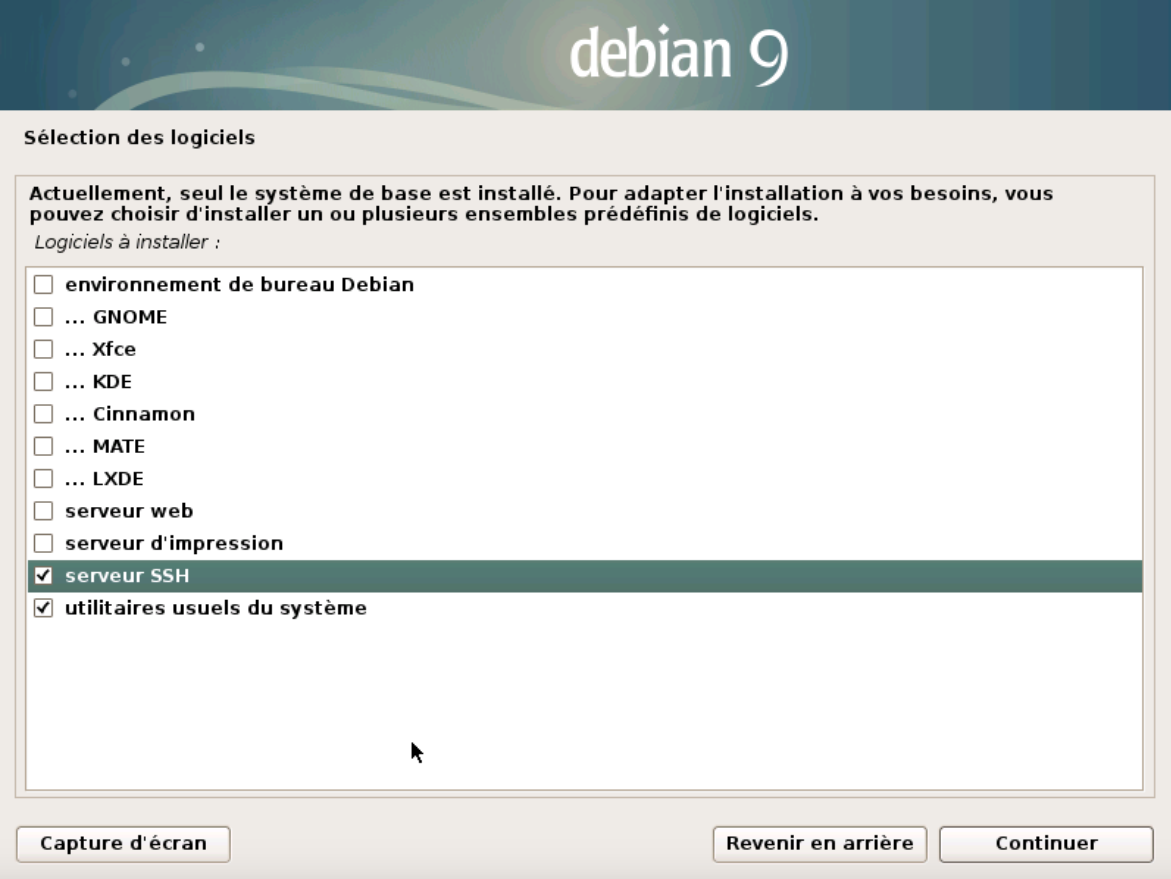Enable the GNOME desktop checkbox
This screenshot has width=1171, height=879.
pos(43,317)
